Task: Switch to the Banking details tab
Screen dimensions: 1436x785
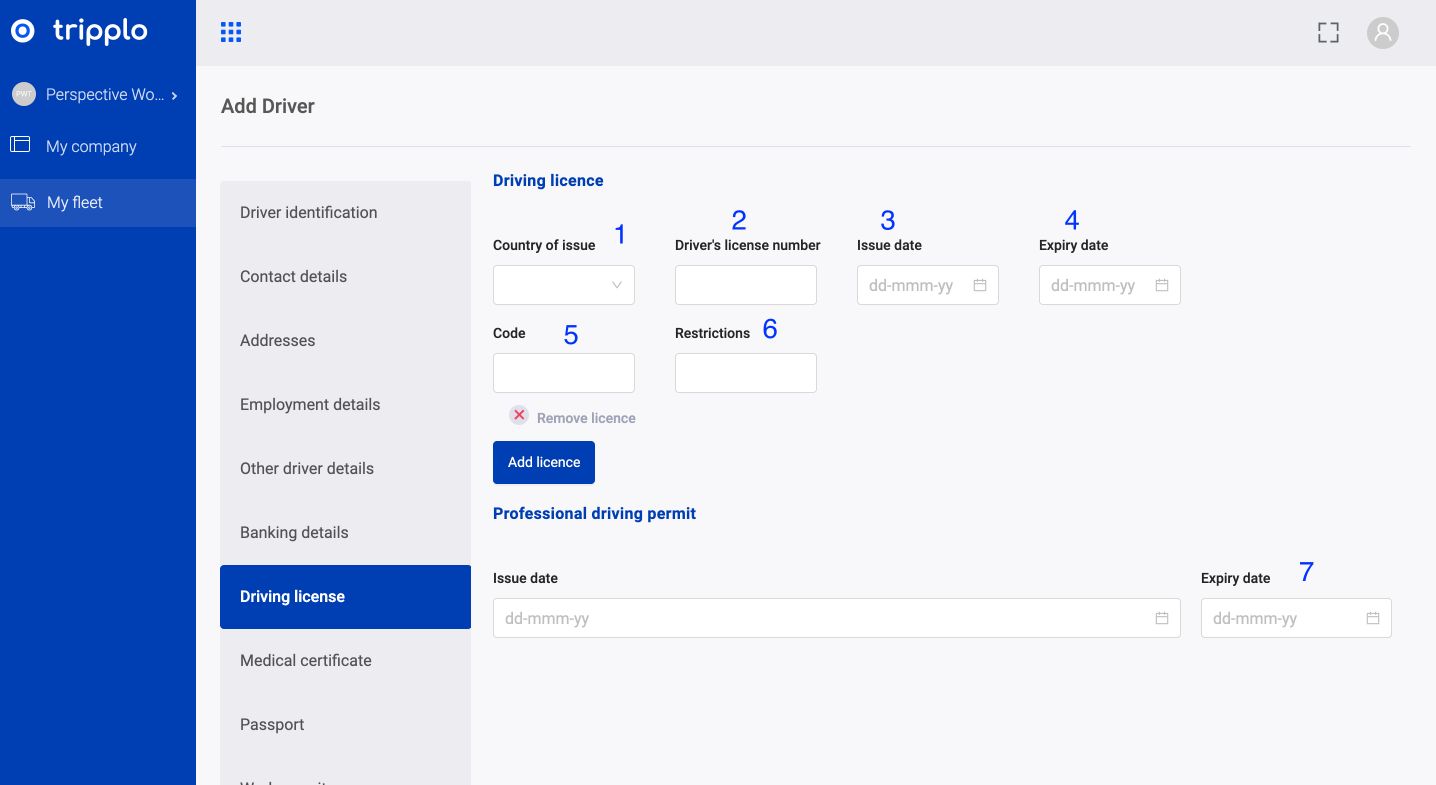Action: point(294,533)
